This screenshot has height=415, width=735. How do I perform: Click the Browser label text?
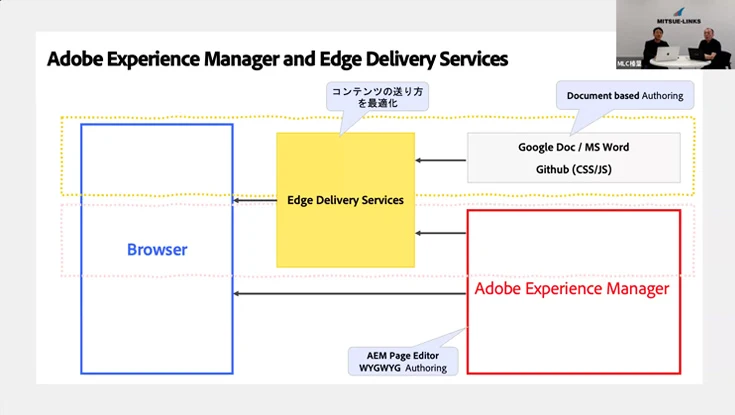pyautogui.click(x=157, y=249)
